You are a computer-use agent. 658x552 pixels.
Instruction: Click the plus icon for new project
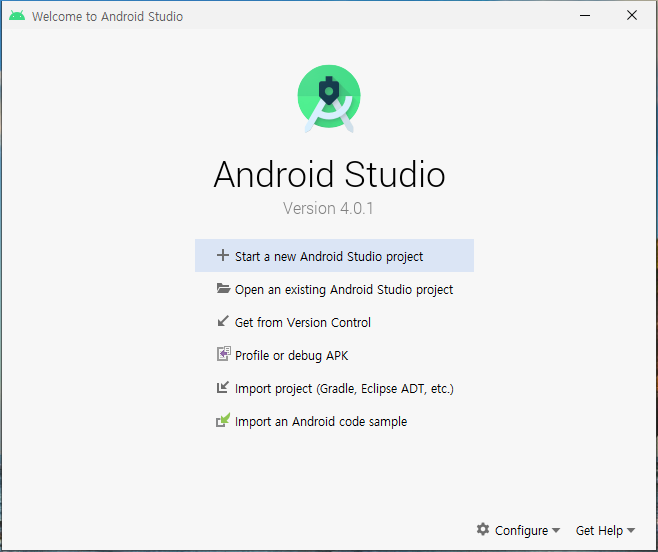coord(223,255)
